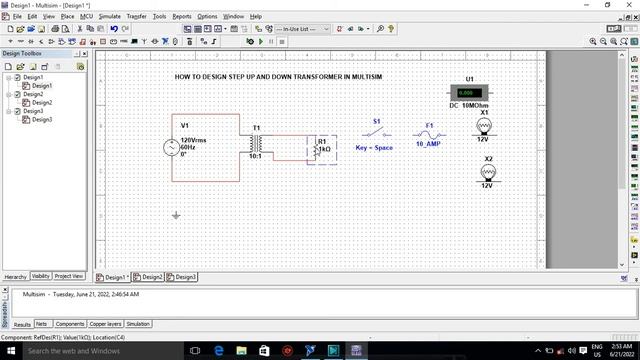The image size is (640, 360).
Task: Open help with the lightbulb icon
Action: [x=391, y=29]
